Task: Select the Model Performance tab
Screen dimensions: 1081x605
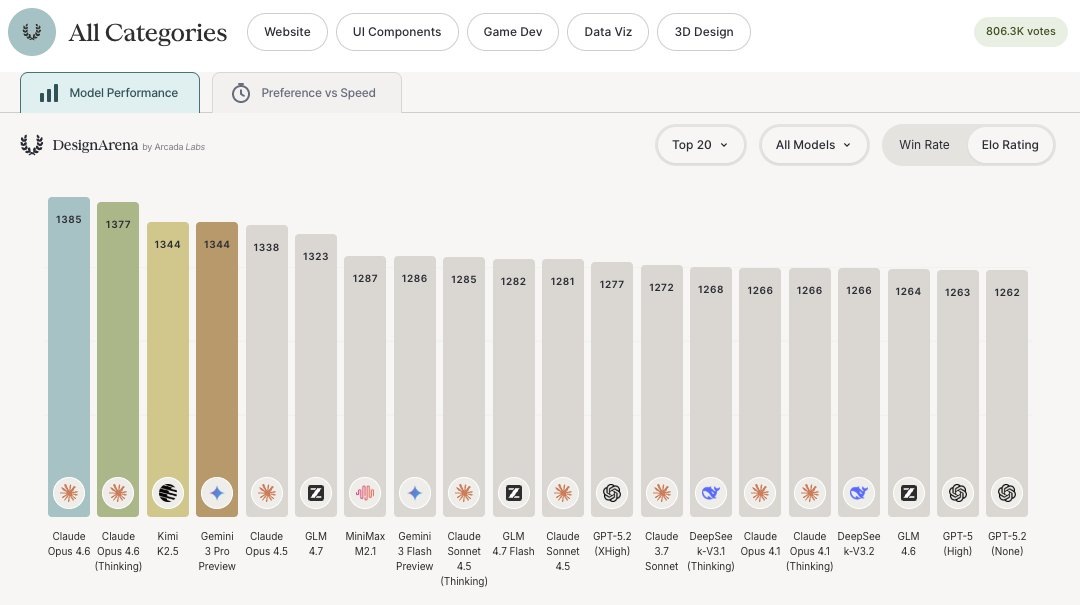Action: [x=110, y=93]
